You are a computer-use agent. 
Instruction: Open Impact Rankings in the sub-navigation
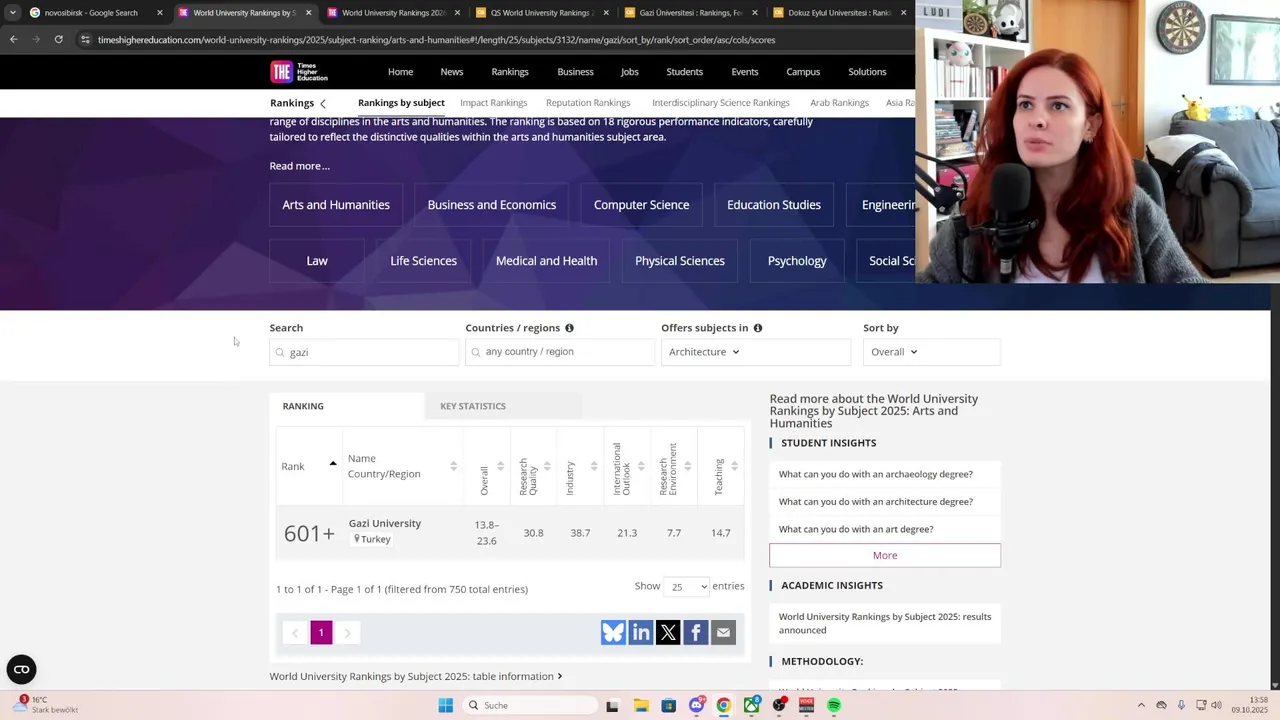click(x=493, y=103)
